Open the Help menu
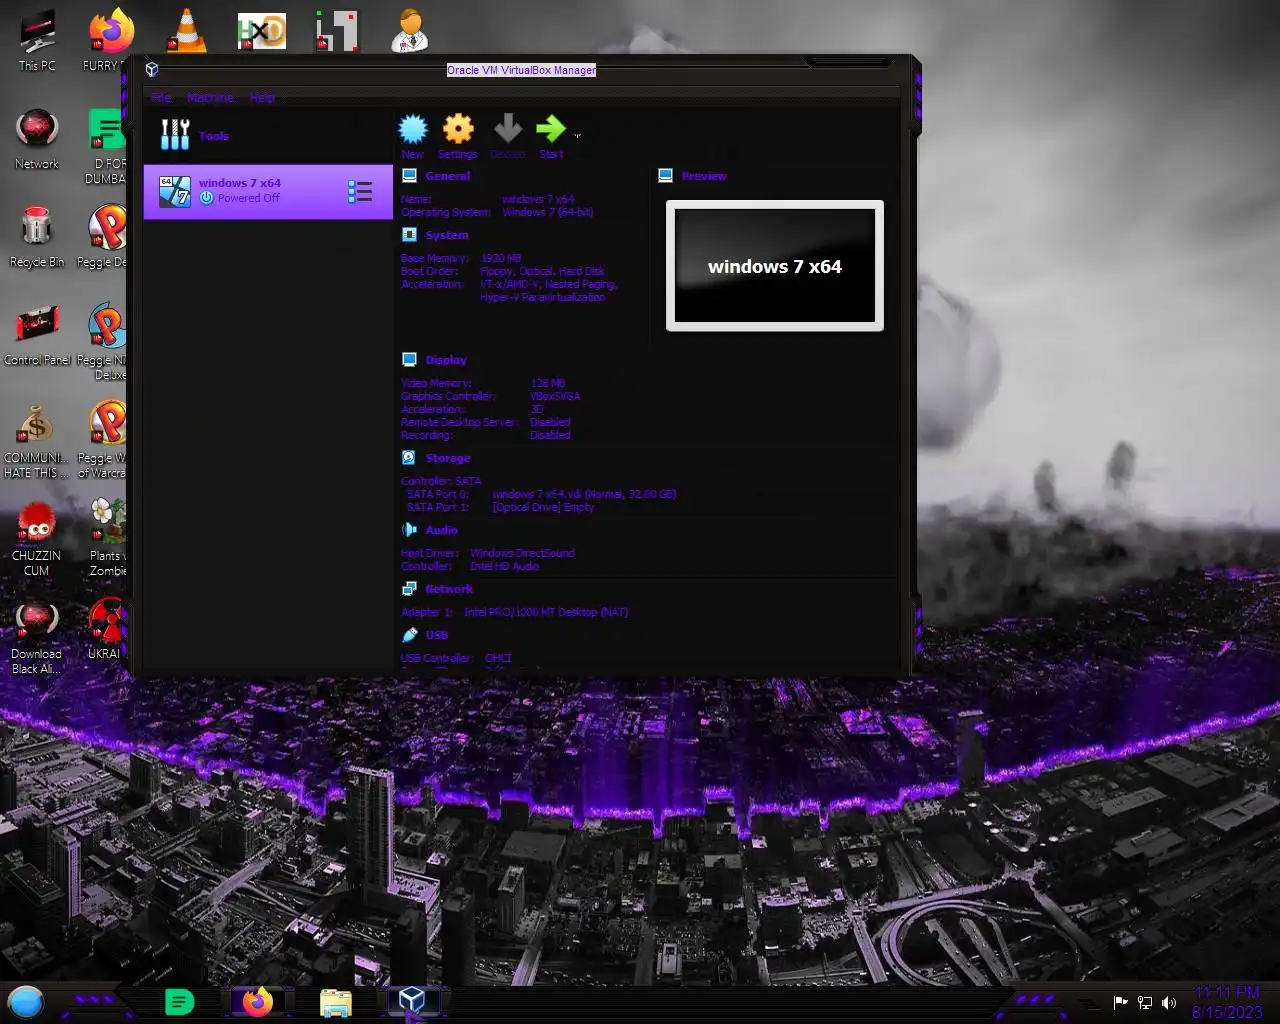Screen dimensions: 1280x1024 (x=262, y=98)
